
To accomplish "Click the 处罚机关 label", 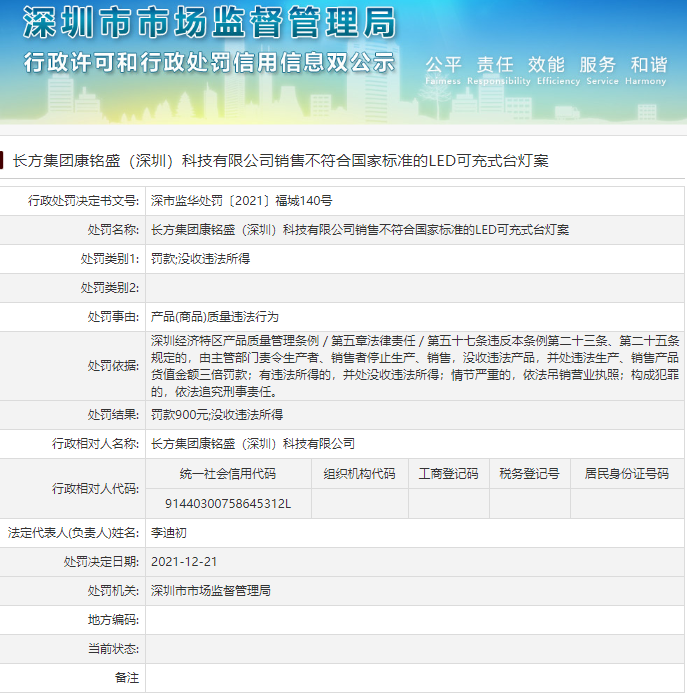I will tap(113, 591).
